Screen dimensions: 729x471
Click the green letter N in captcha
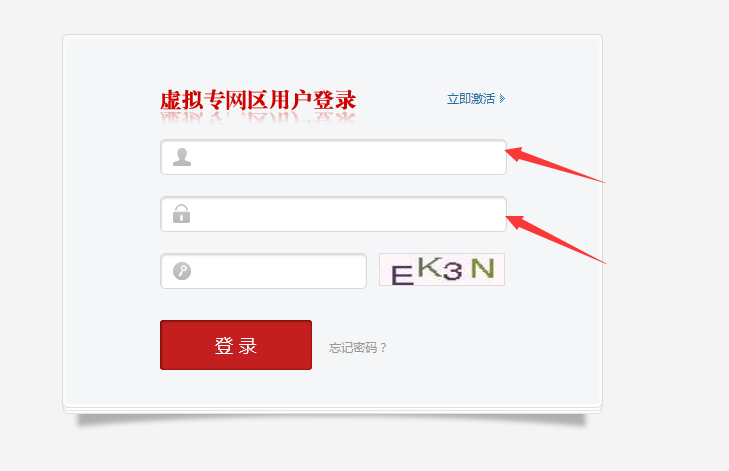point(483,268)
